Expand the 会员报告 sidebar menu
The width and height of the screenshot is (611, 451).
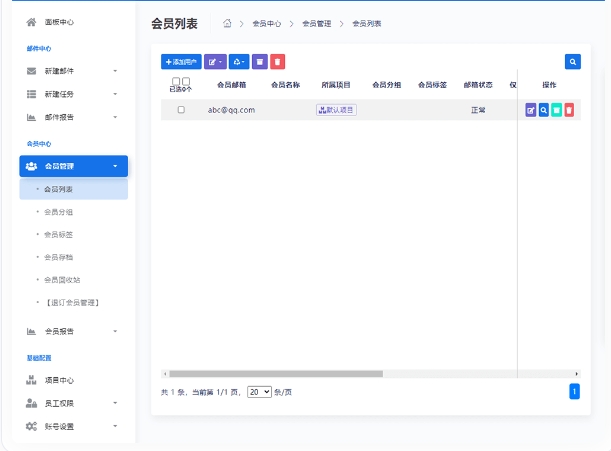[x=74, y=331]
